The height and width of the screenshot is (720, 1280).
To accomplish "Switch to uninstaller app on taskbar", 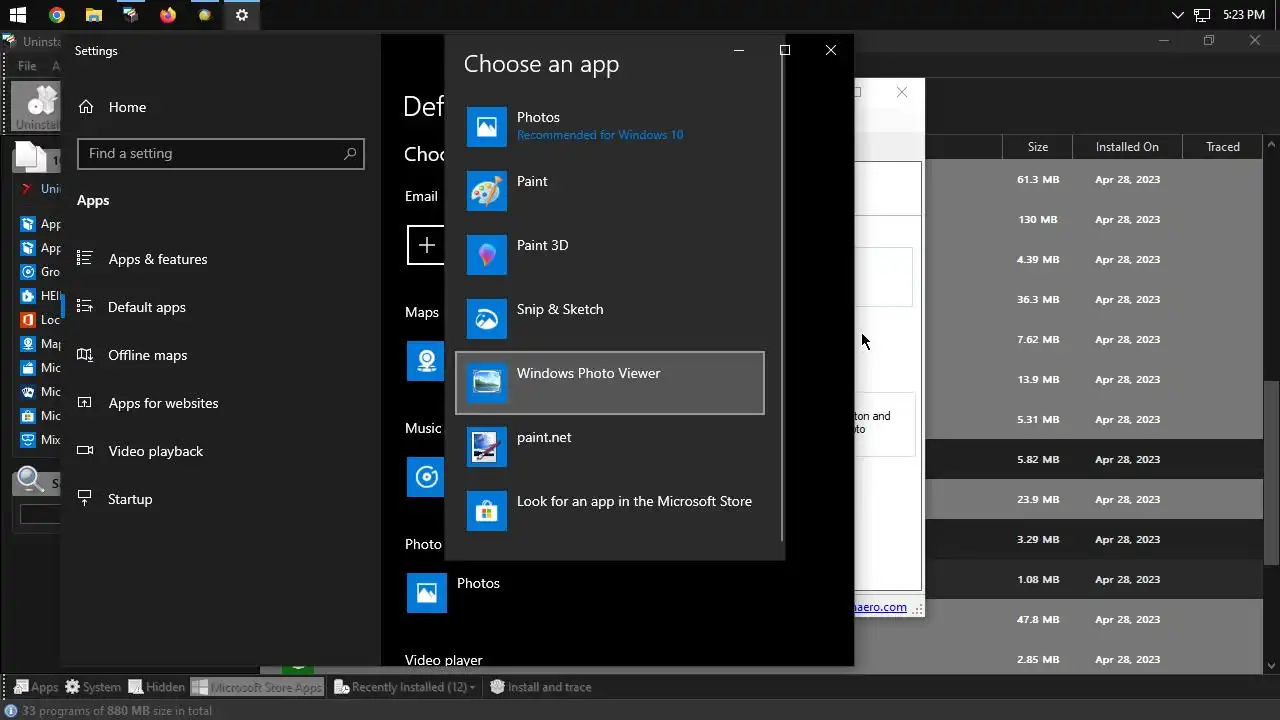I will (x=131, y=15).
